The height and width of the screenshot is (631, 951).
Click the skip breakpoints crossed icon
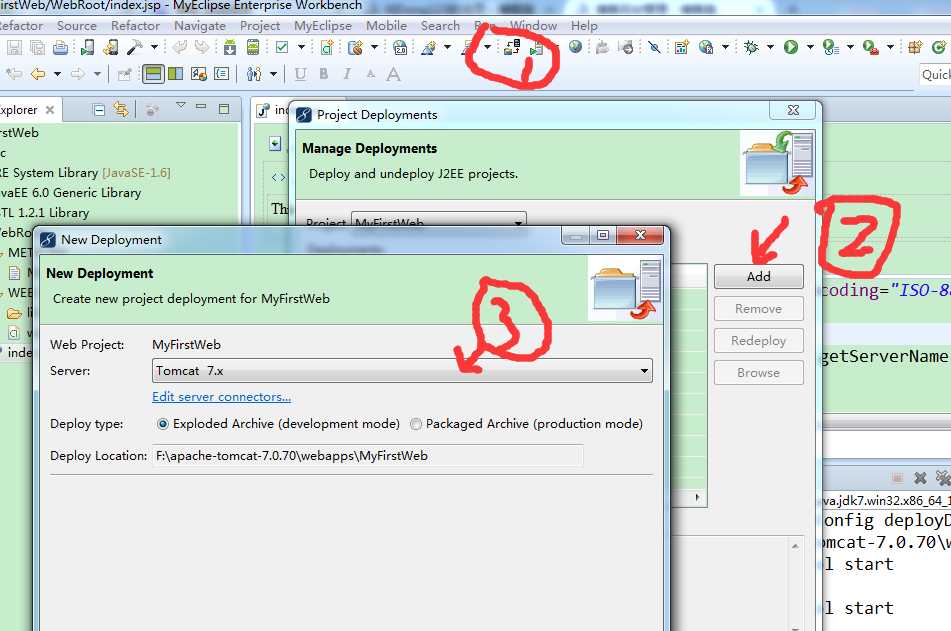point(654,47)
